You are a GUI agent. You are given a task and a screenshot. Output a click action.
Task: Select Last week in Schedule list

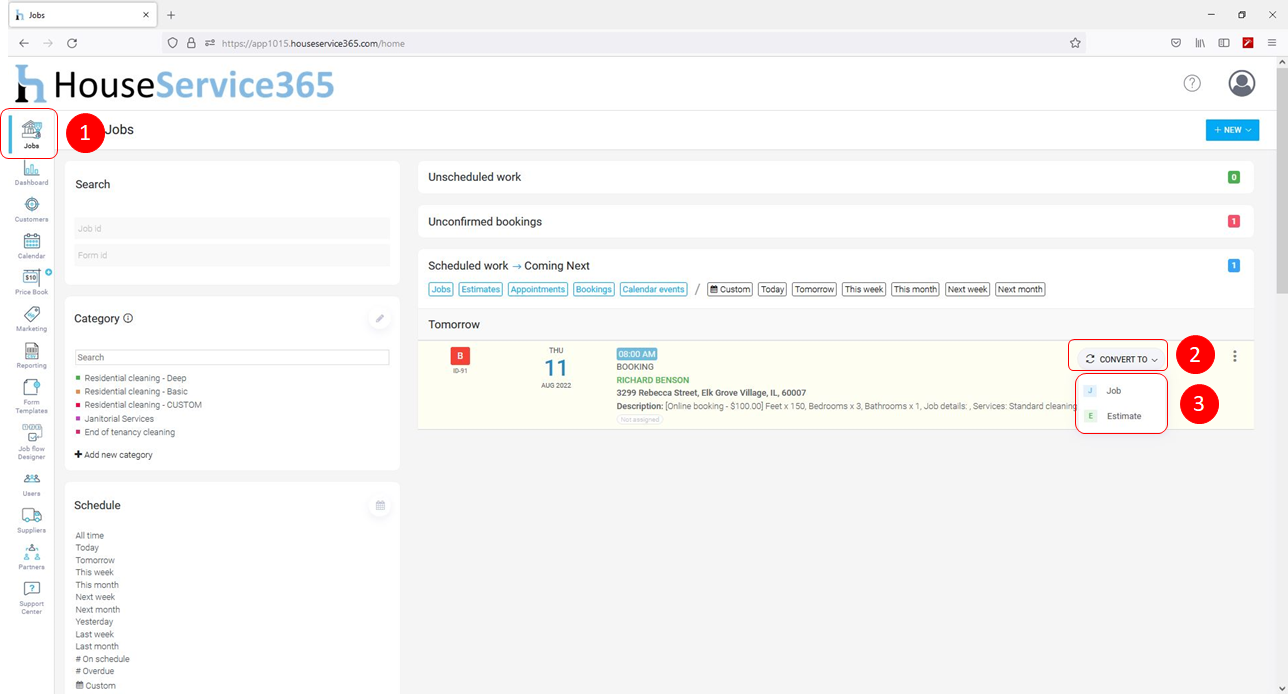click(95, 634)
